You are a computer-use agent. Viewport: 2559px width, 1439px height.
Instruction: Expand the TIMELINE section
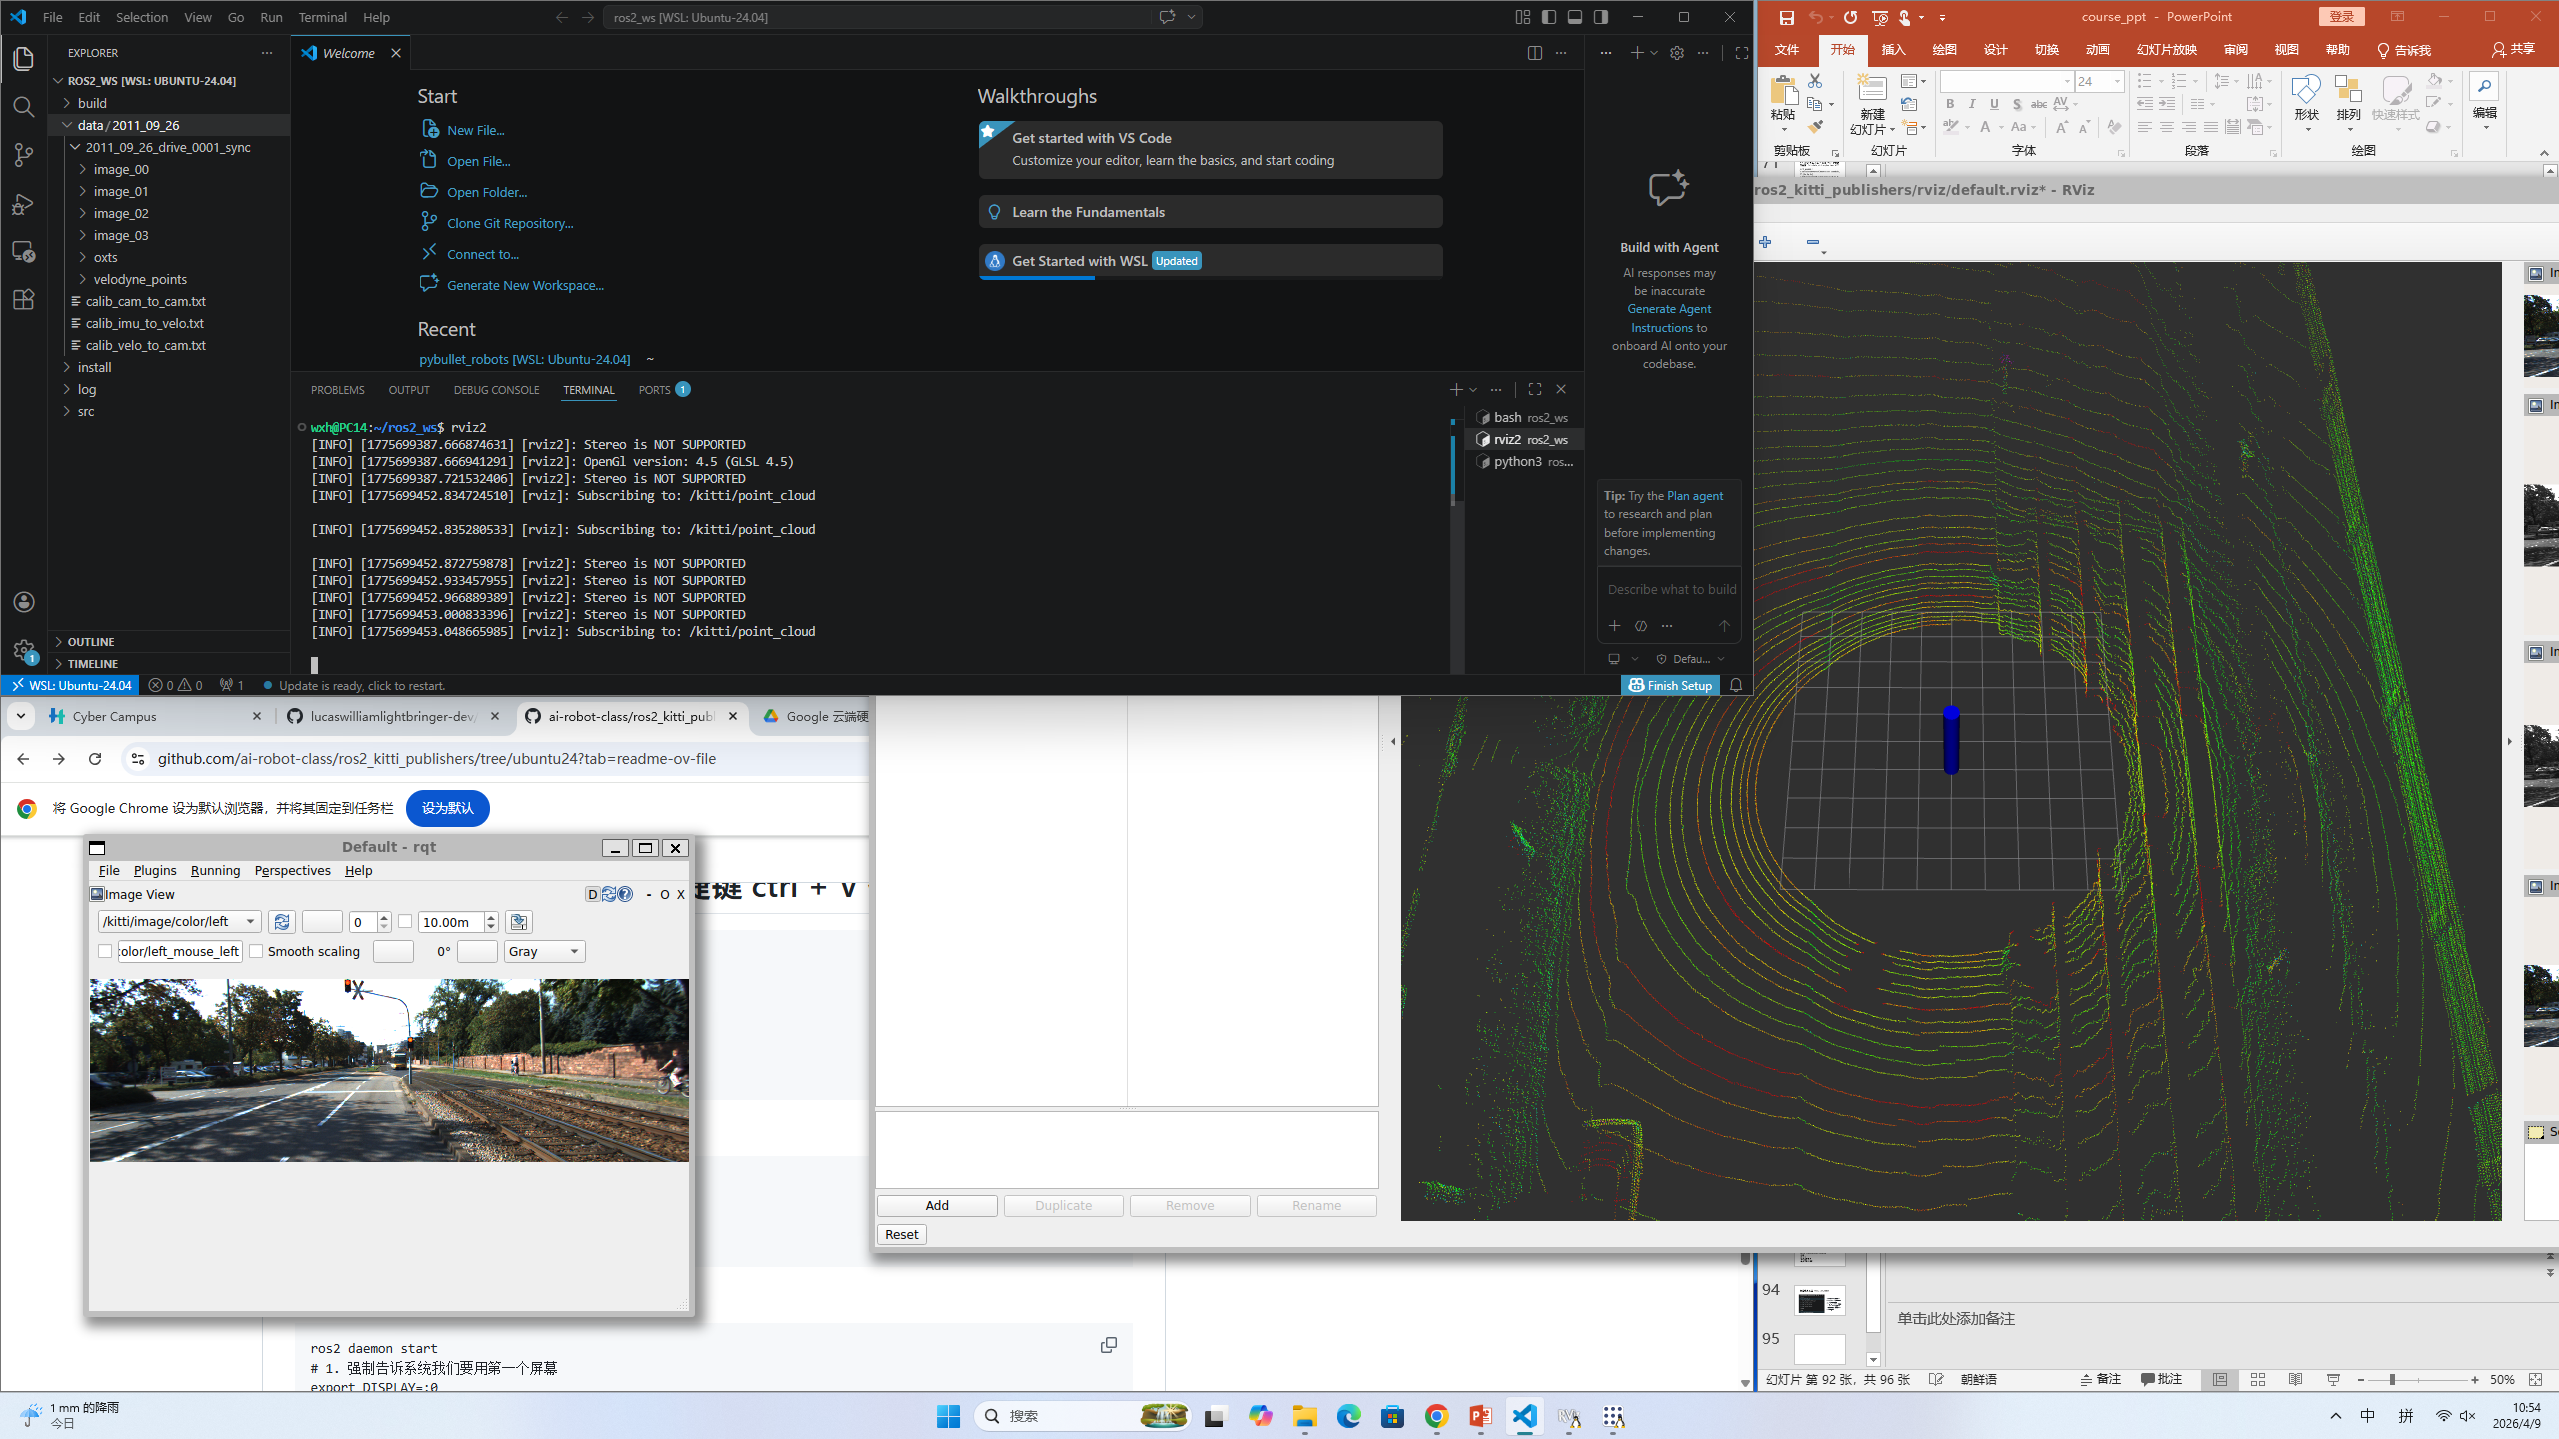pyautogui.click(x=93, y=664)
